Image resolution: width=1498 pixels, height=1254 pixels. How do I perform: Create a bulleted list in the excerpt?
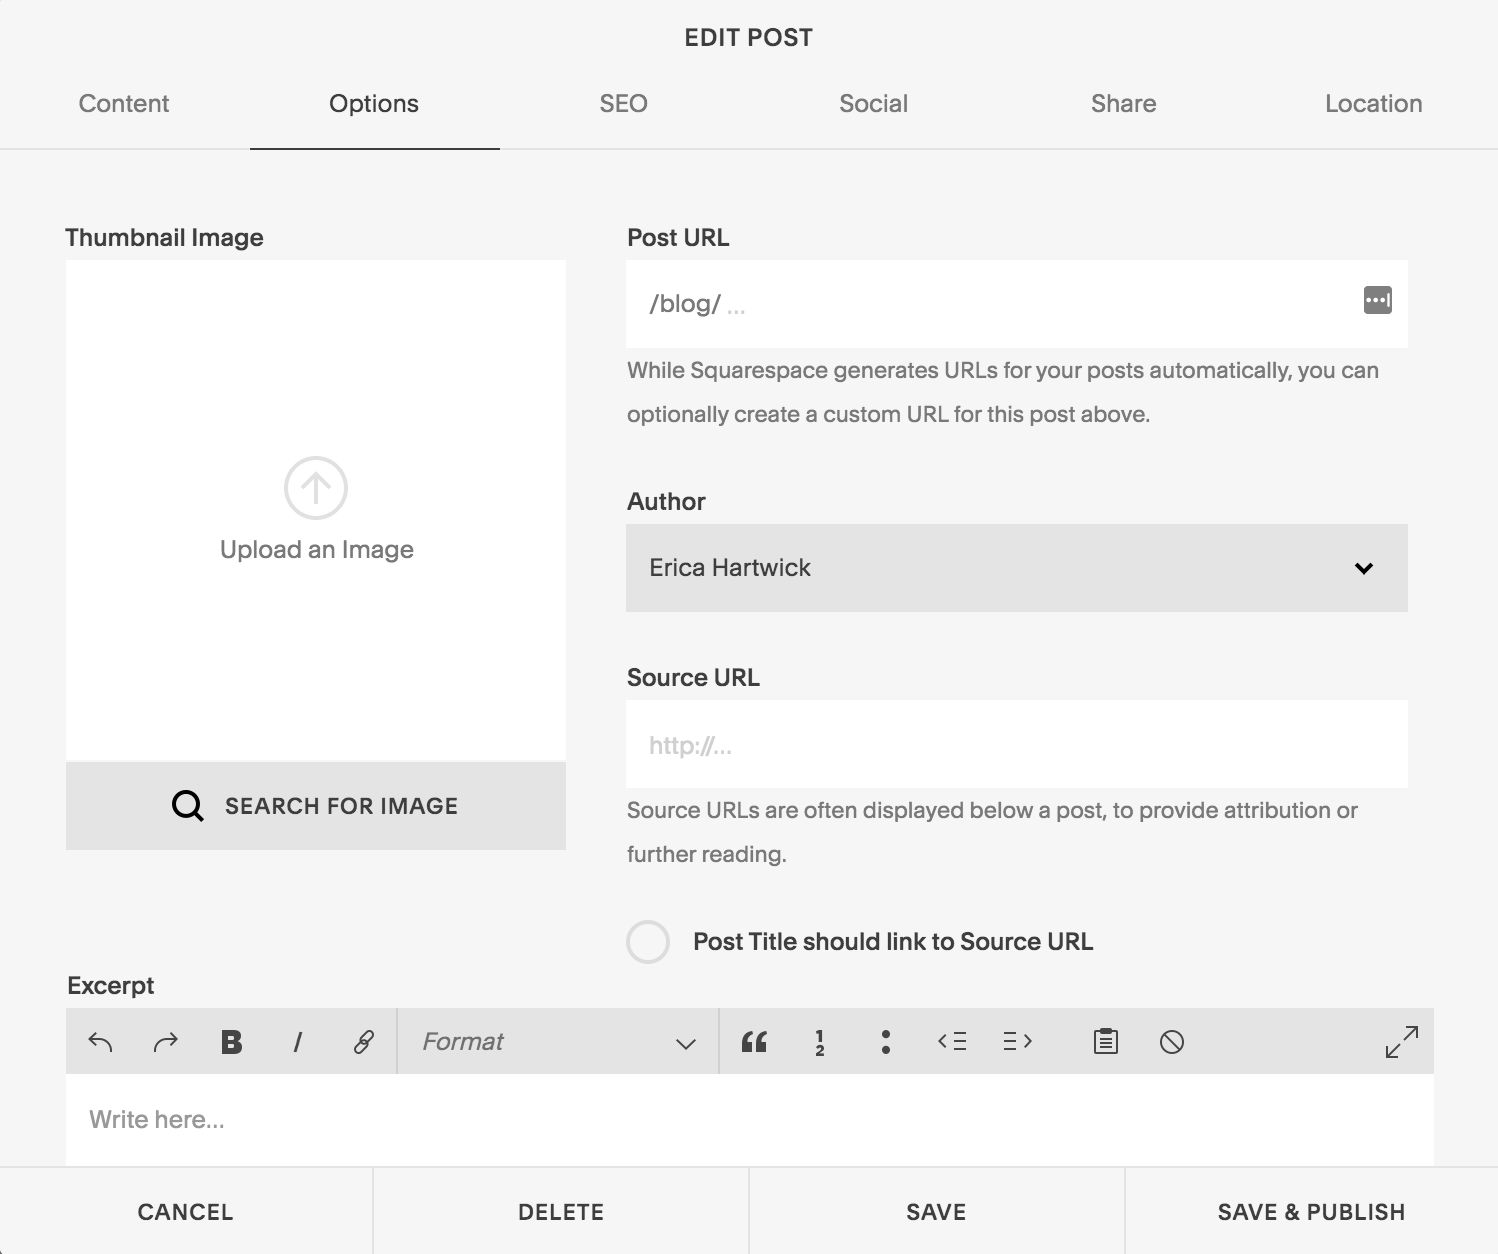(x=884, y=1041)
